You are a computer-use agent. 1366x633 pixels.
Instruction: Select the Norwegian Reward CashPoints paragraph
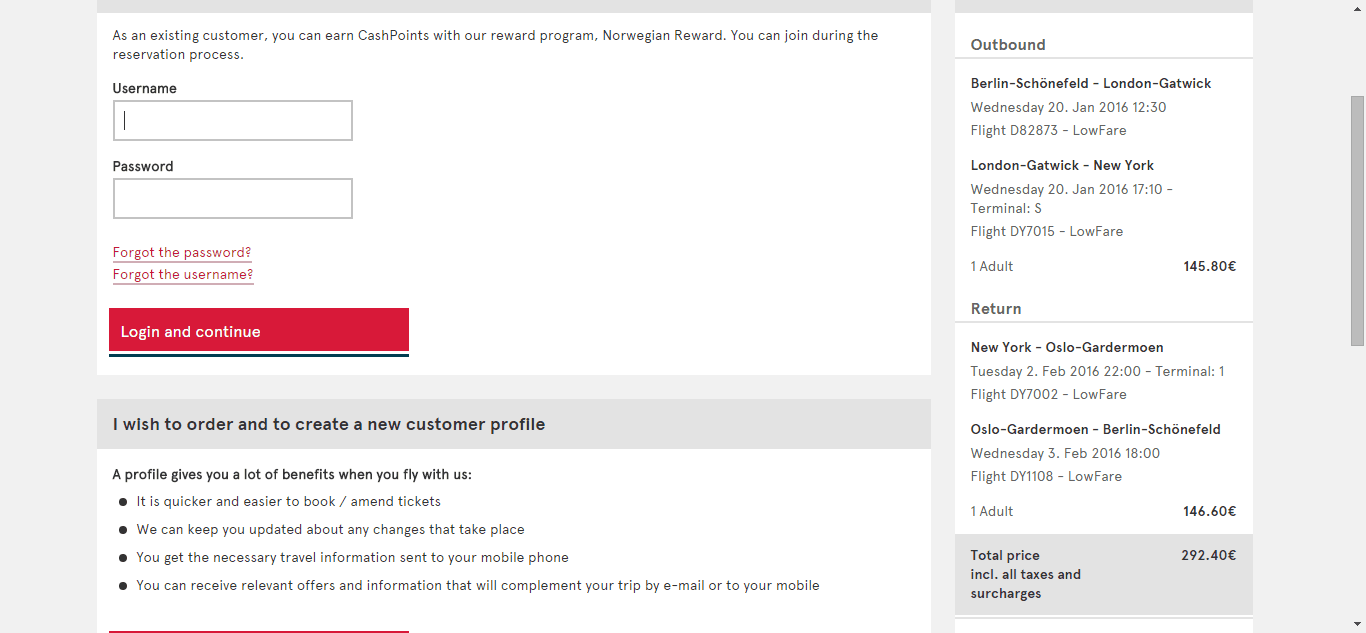tap(496, 45)
